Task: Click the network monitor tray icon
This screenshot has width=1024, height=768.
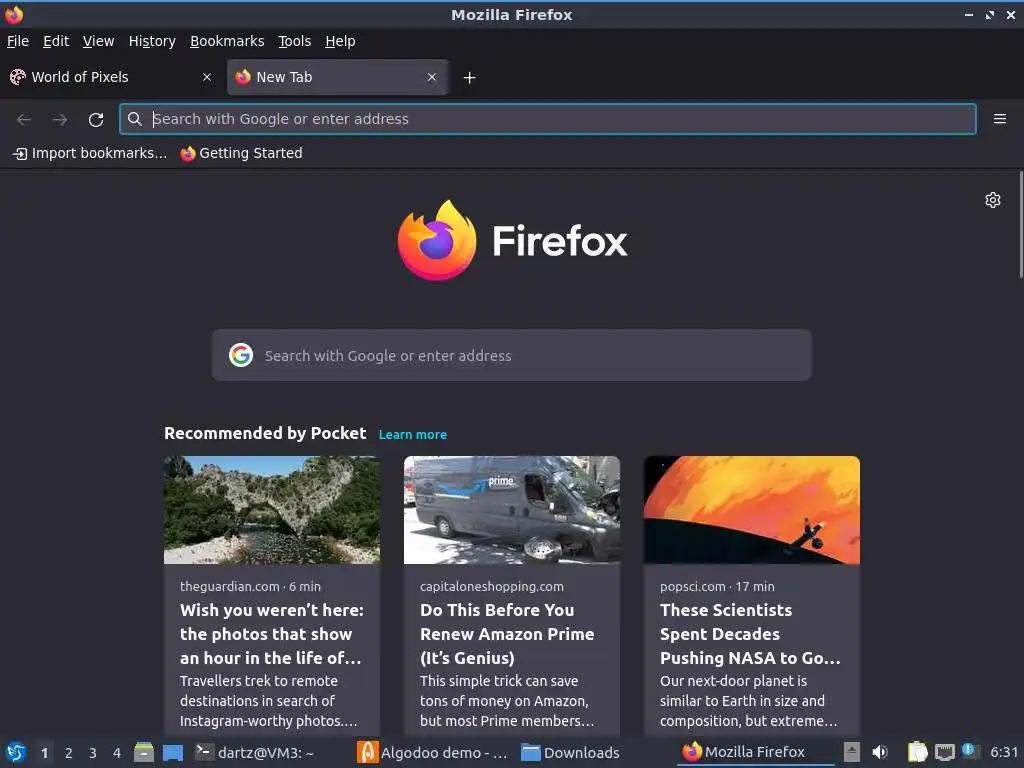Action: [x=944, y=752]
